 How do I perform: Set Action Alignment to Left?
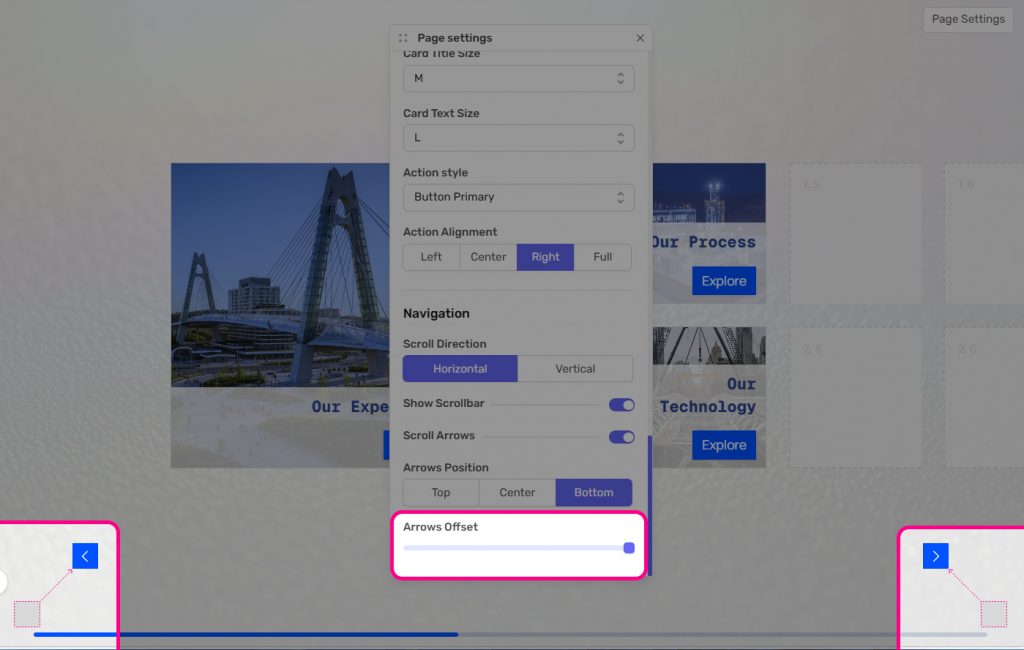(431, 257)
